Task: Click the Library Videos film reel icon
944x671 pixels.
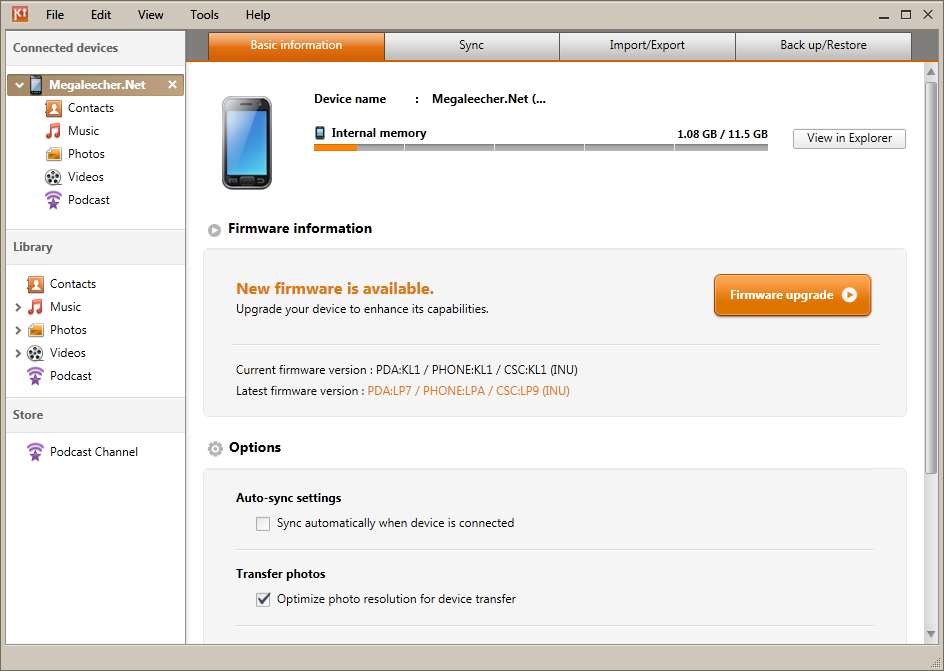Action: click(36, 353)
